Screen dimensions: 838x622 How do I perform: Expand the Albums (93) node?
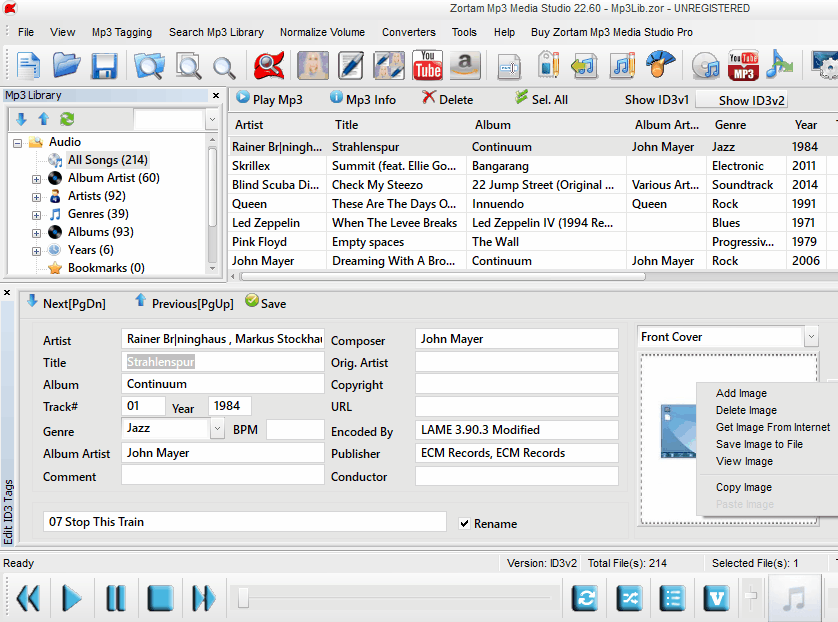click(36, 233)
